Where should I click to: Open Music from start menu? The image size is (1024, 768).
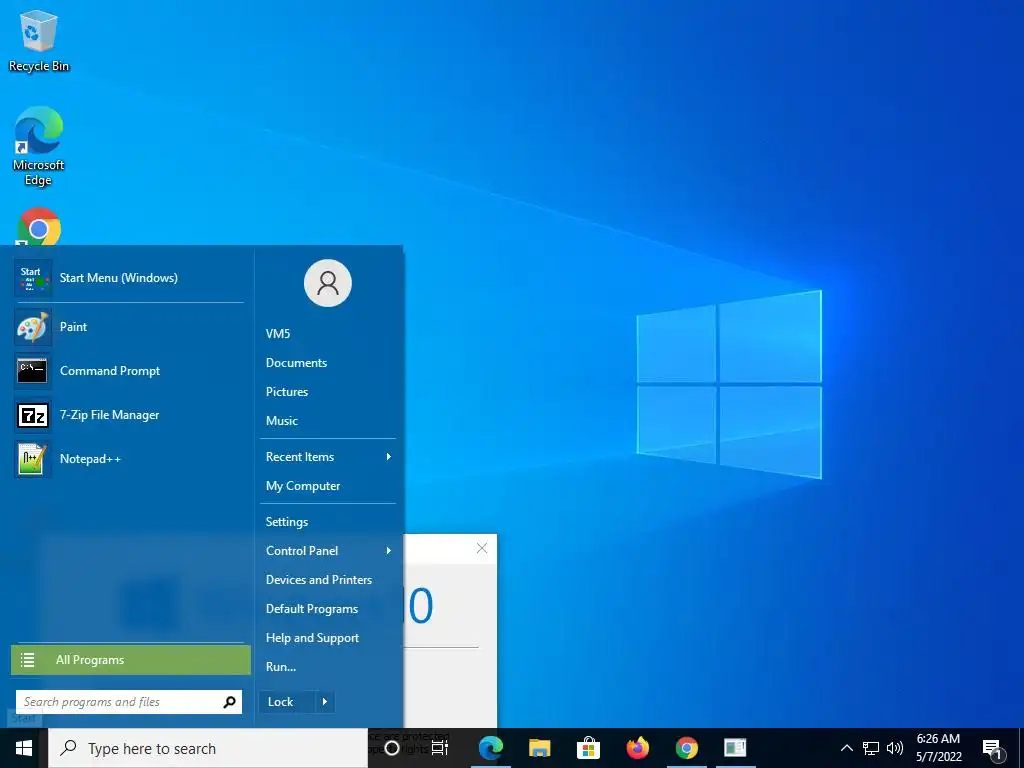[x=281, y=421]
